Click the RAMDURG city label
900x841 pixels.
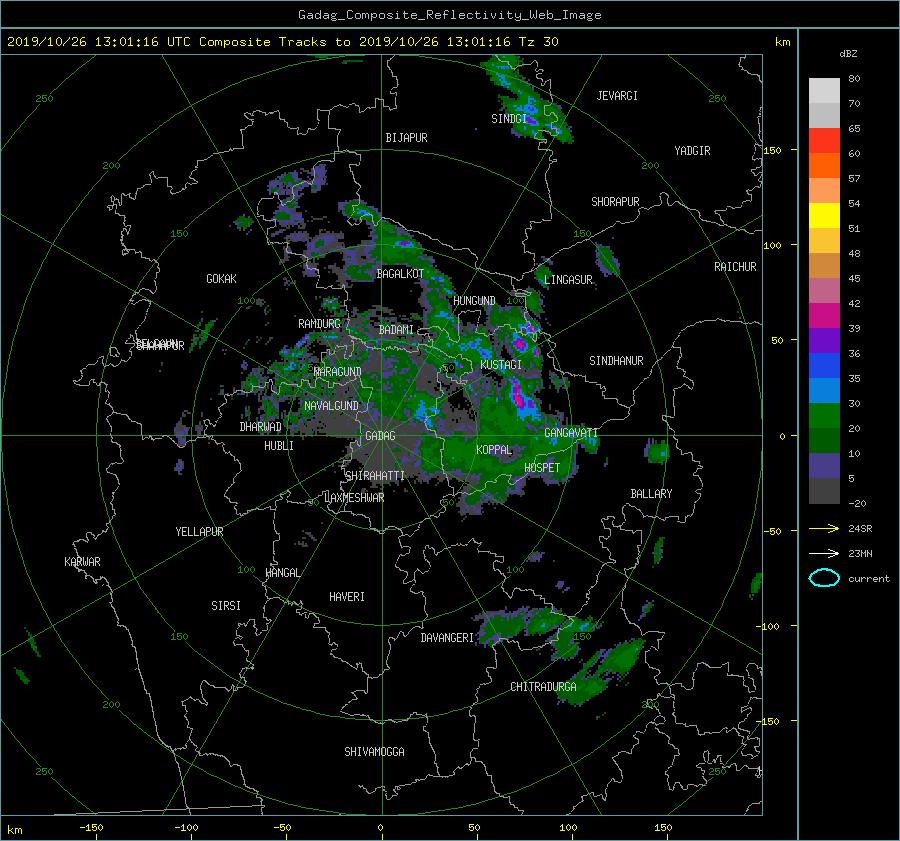coord(319,324)
